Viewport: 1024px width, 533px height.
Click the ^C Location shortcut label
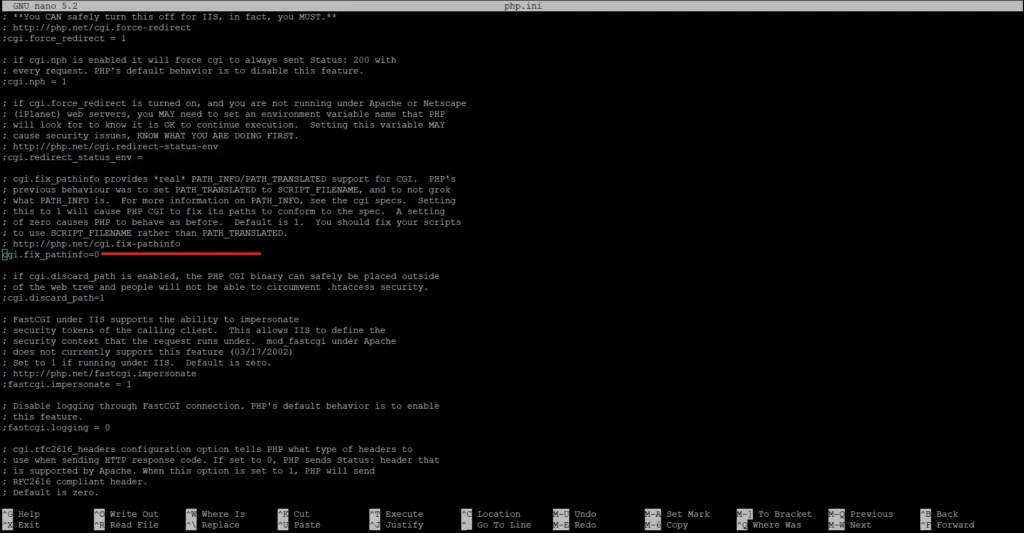pos(491,514)
